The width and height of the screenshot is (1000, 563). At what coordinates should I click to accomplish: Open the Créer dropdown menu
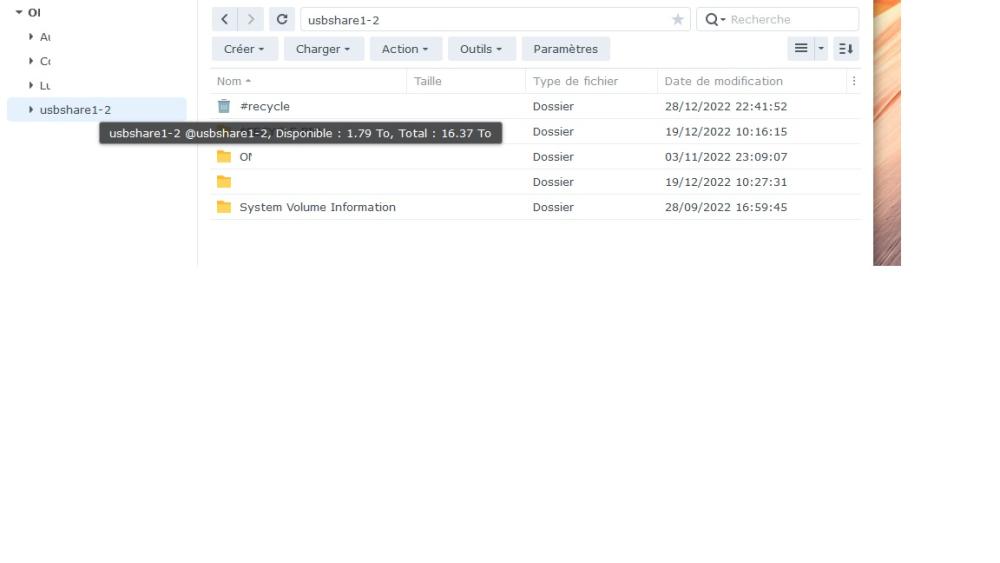pos(244,49)
